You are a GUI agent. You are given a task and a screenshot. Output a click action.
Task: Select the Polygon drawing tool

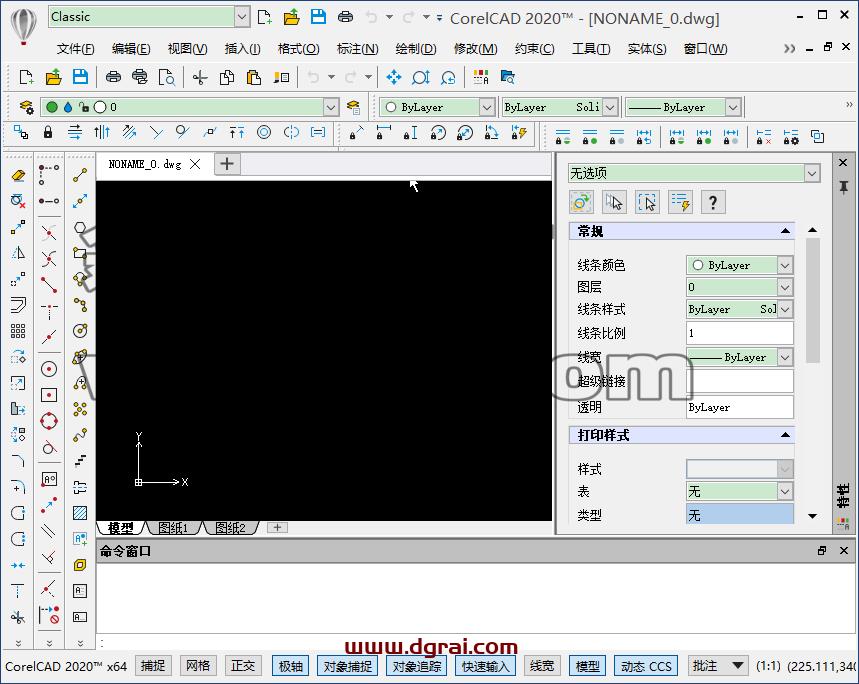(x=80, y=227)
